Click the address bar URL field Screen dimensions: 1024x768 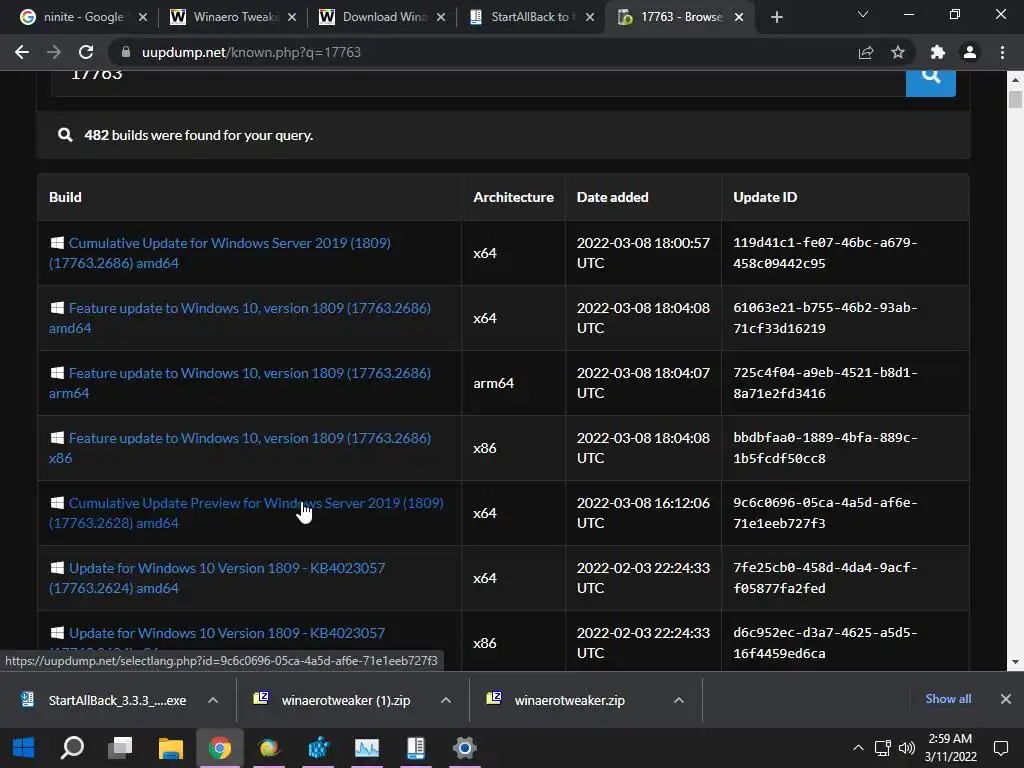coord(483,52)
